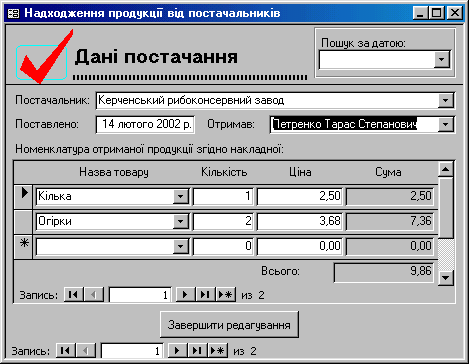Click the Кількість field for Кілька
Viewport: 469px width, 364px height.
pos(223,196)
